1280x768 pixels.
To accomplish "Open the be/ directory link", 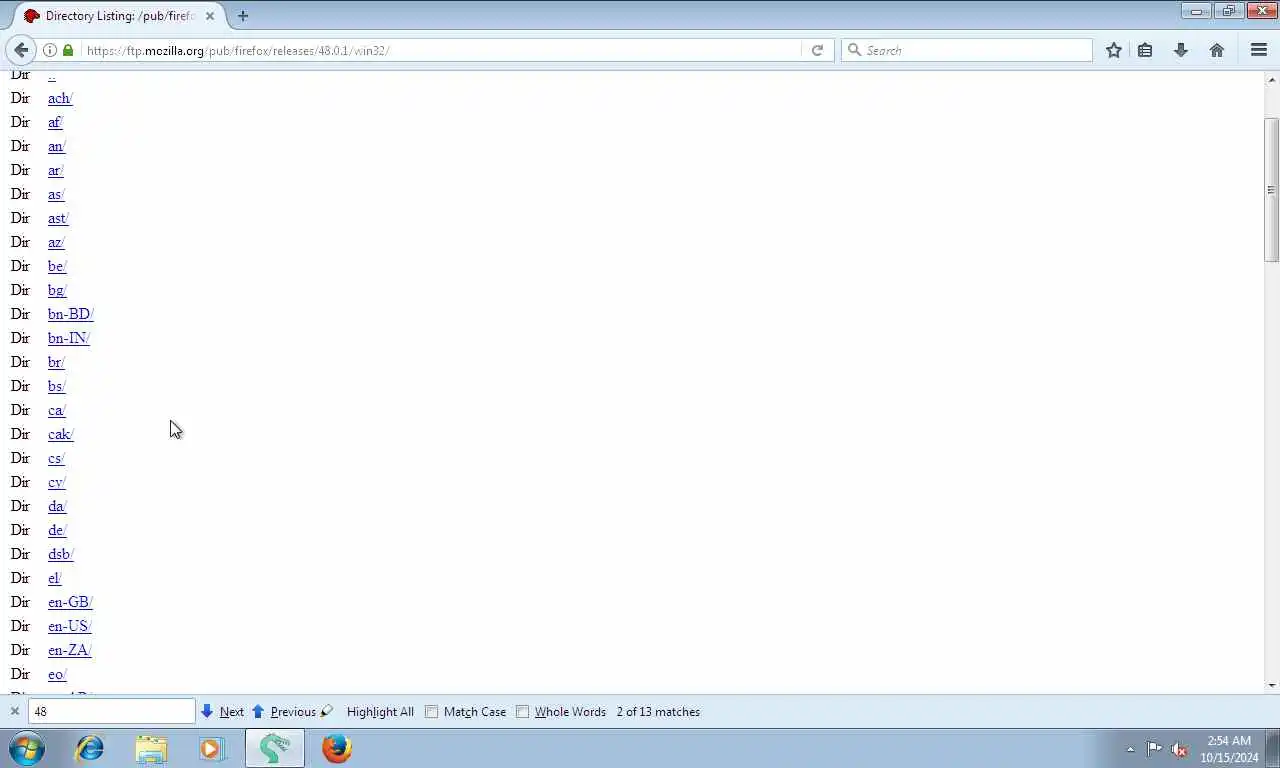I will pyautogui.click(x=57, y=266).
